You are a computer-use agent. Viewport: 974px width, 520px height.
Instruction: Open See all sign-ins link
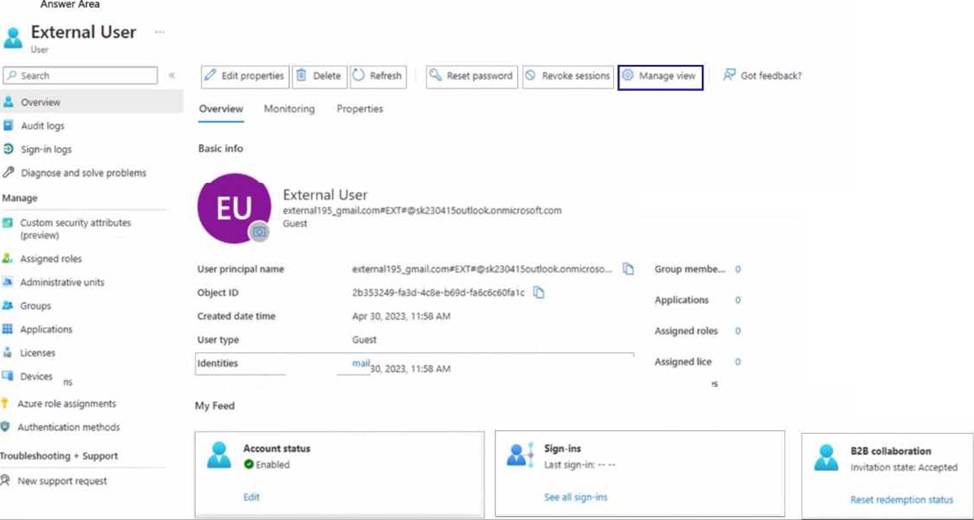pyautogui.click(x=575, y=497)
